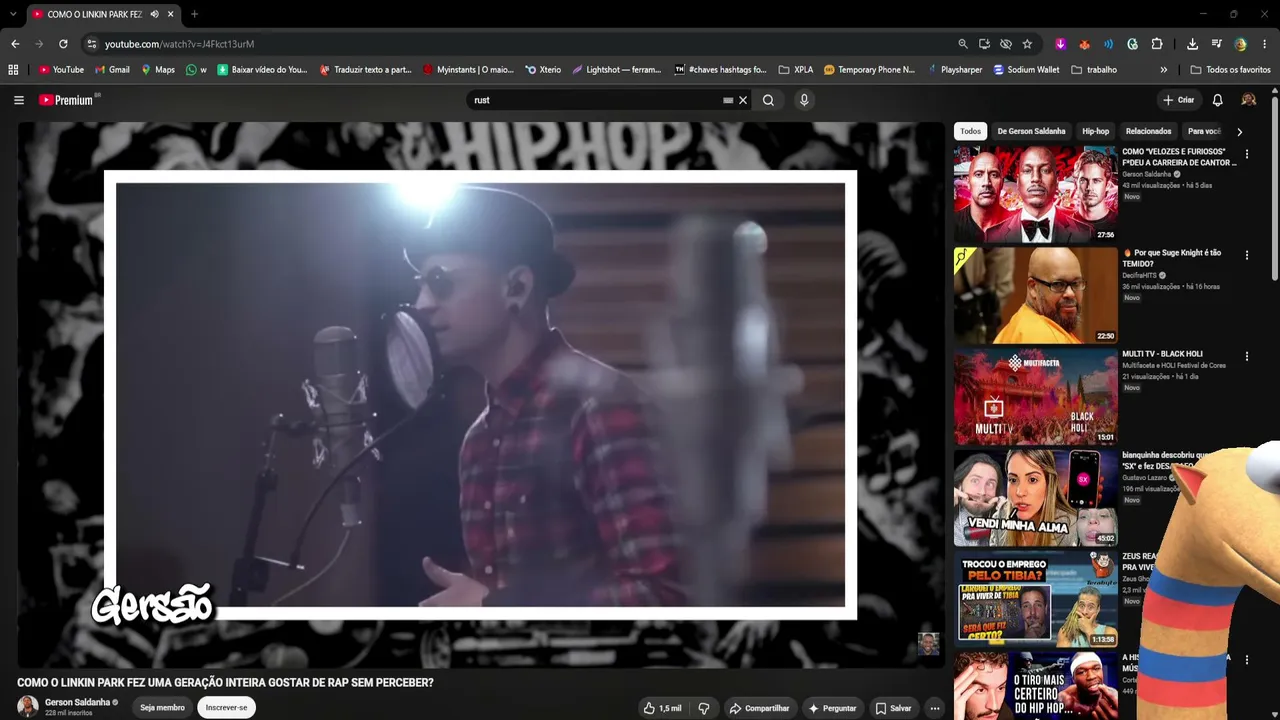Mute the tab via speaker icon

[x=154, y=14]
